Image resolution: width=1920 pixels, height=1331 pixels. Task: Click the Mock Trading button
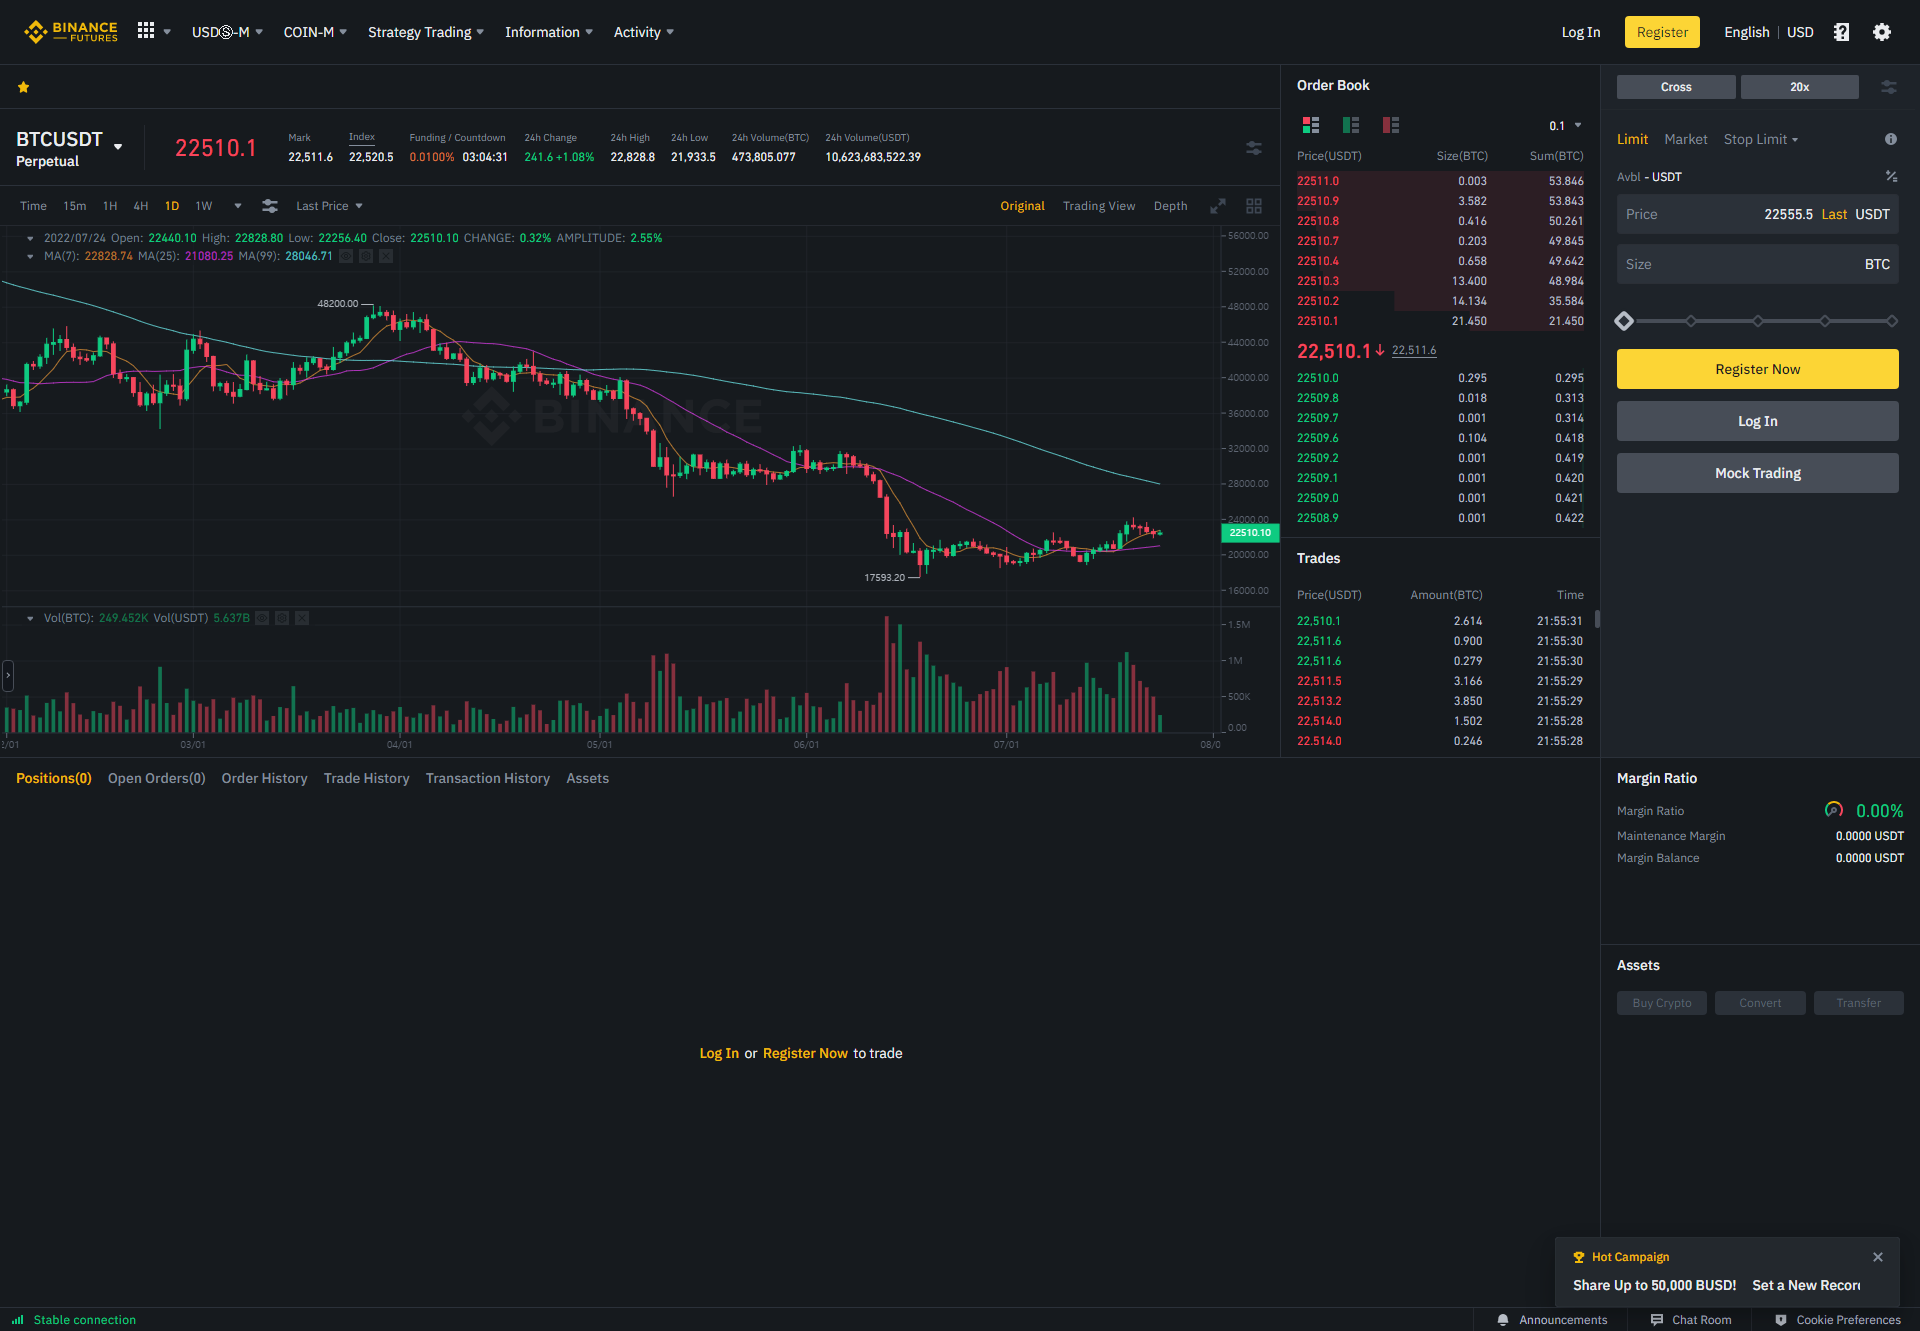[1757, 473]
